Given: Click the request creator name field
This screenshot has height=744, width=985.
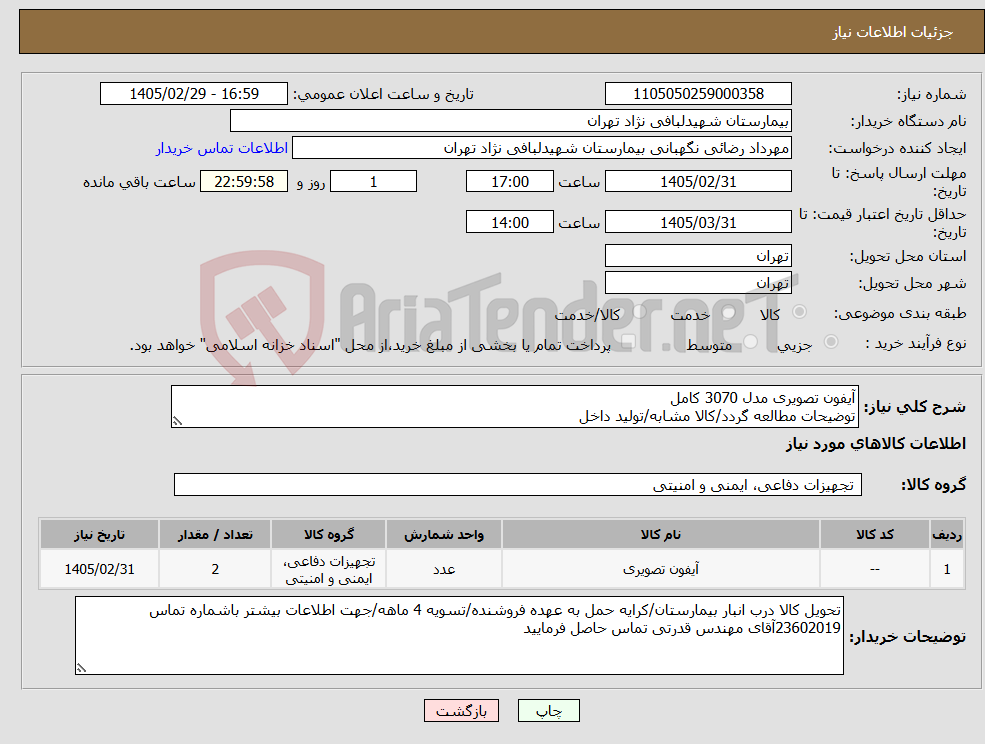Looking at the screenshot, I should (541, 148).
